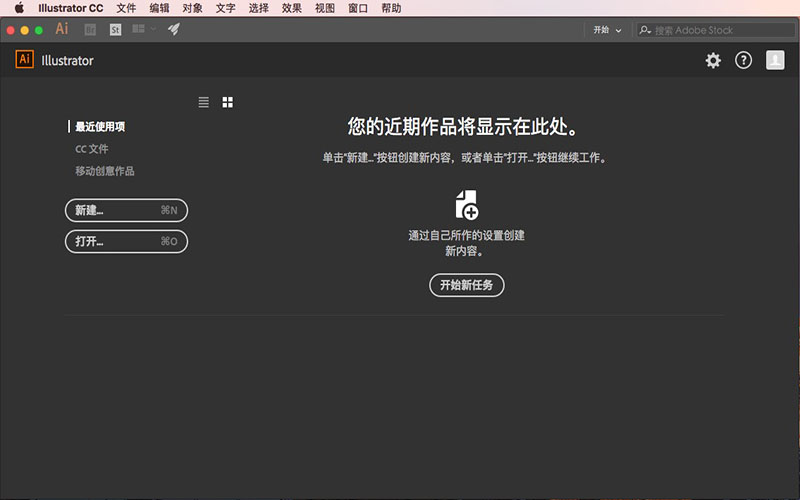This screenshot has width=800, height=500.
Task: Switch to grid thumbnail view
Action: pos(228,103)
